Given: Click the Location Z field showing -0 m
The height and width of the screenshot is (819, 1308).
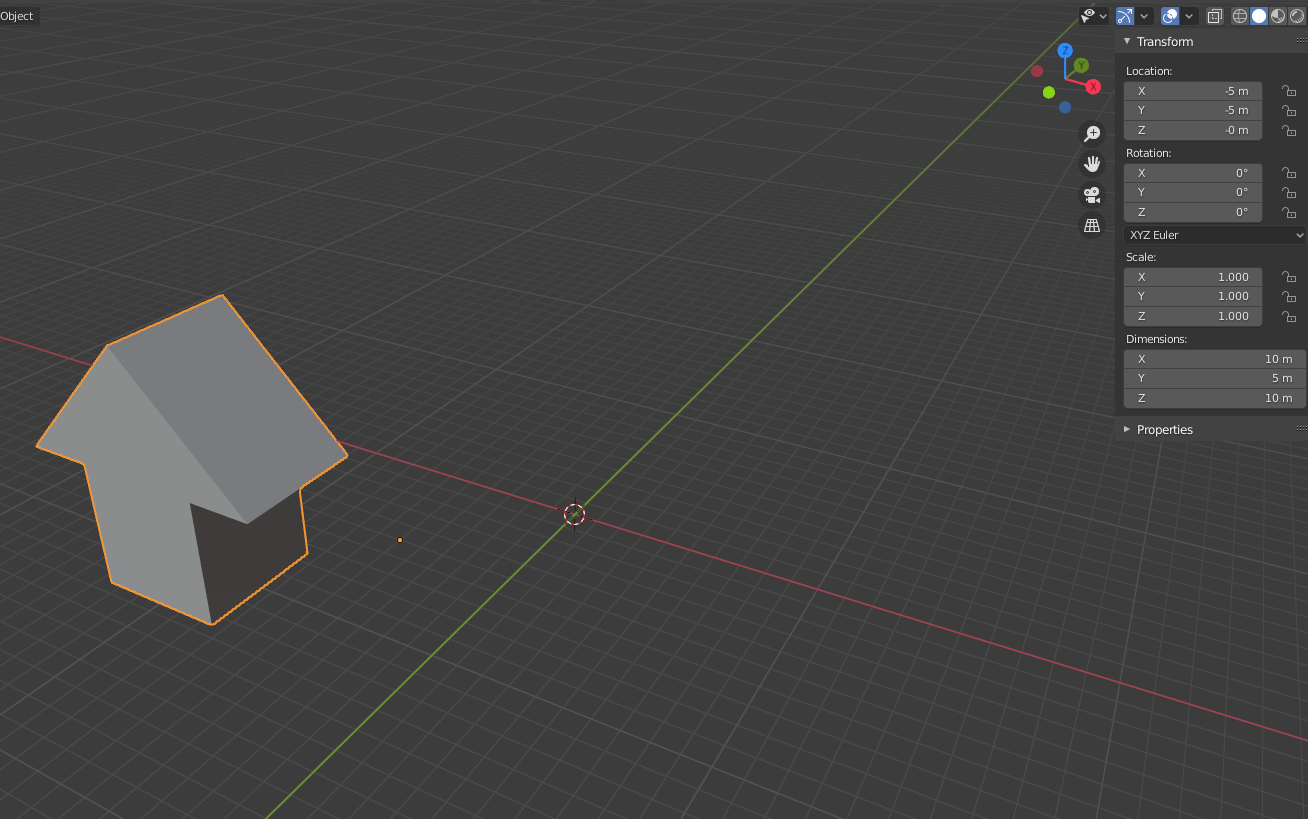Looking at the screenshot, I should tap(1193, 131).
